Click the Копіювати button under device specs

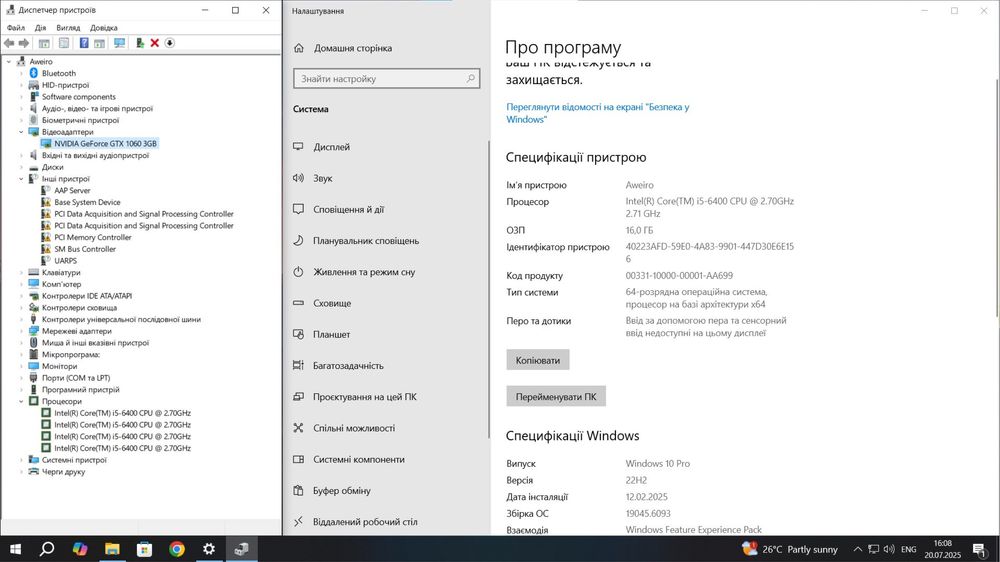pyautogui.click(x=538, y=360)
